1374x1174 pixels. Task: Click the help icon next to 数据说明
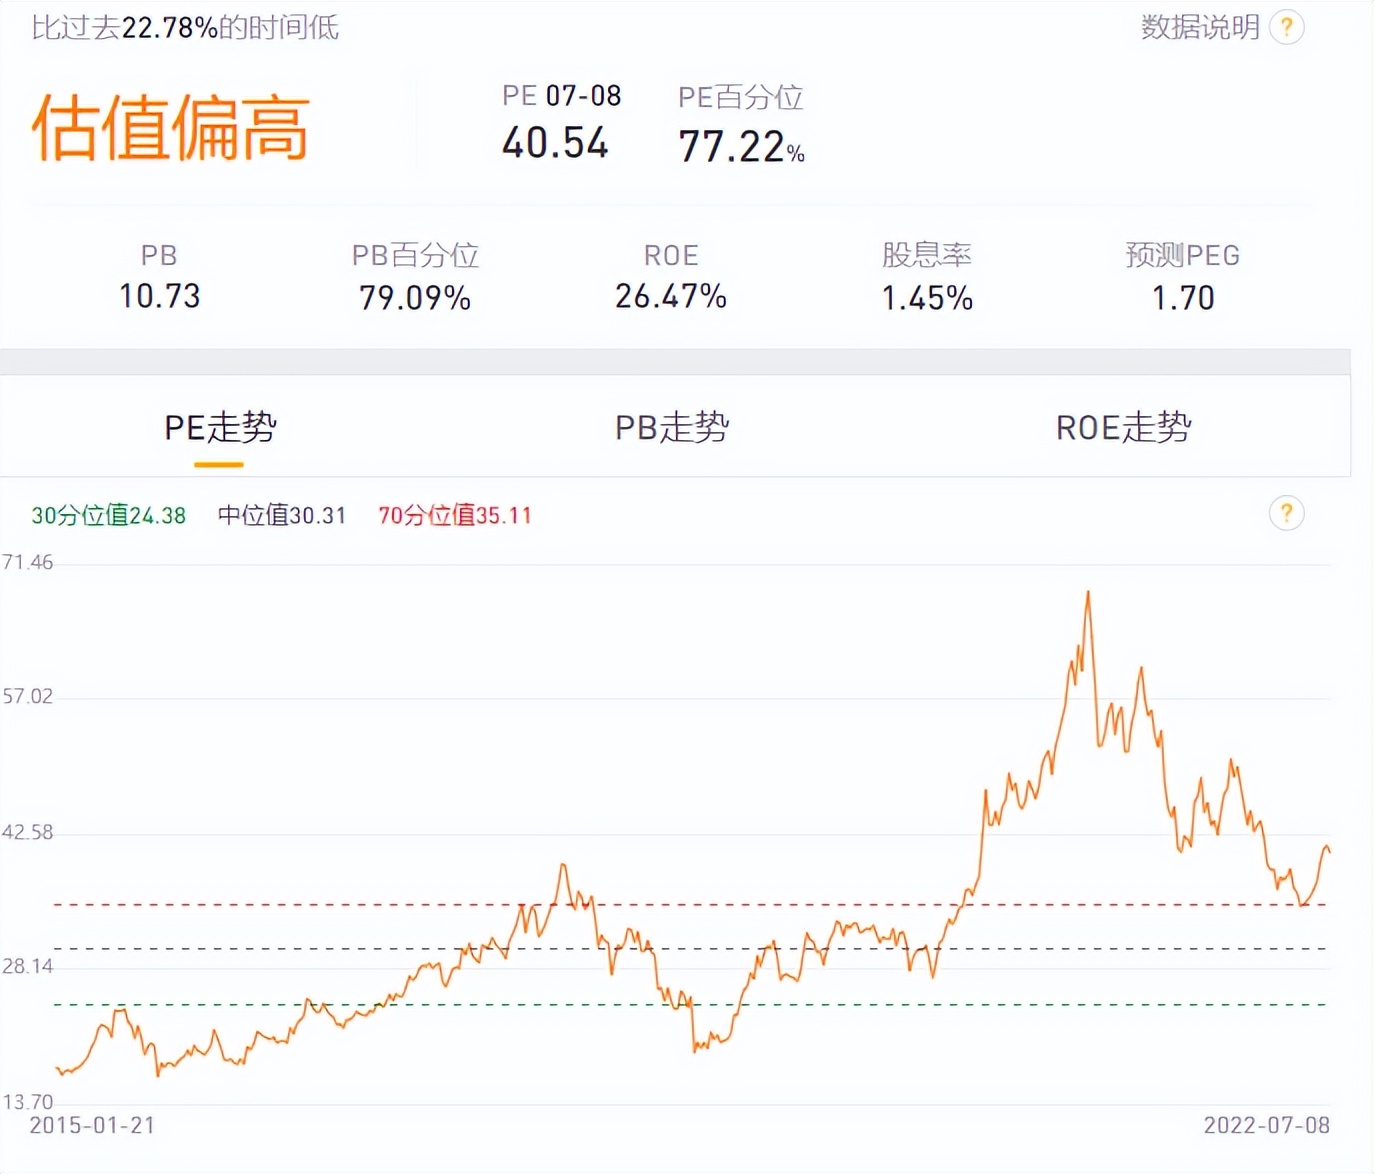coord(1286,28)
